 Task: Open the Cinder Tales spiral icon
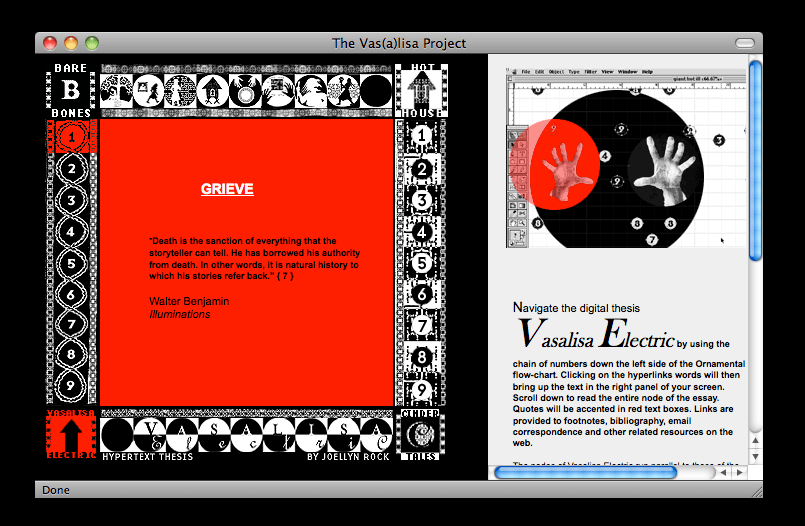(x=421, y=436)
